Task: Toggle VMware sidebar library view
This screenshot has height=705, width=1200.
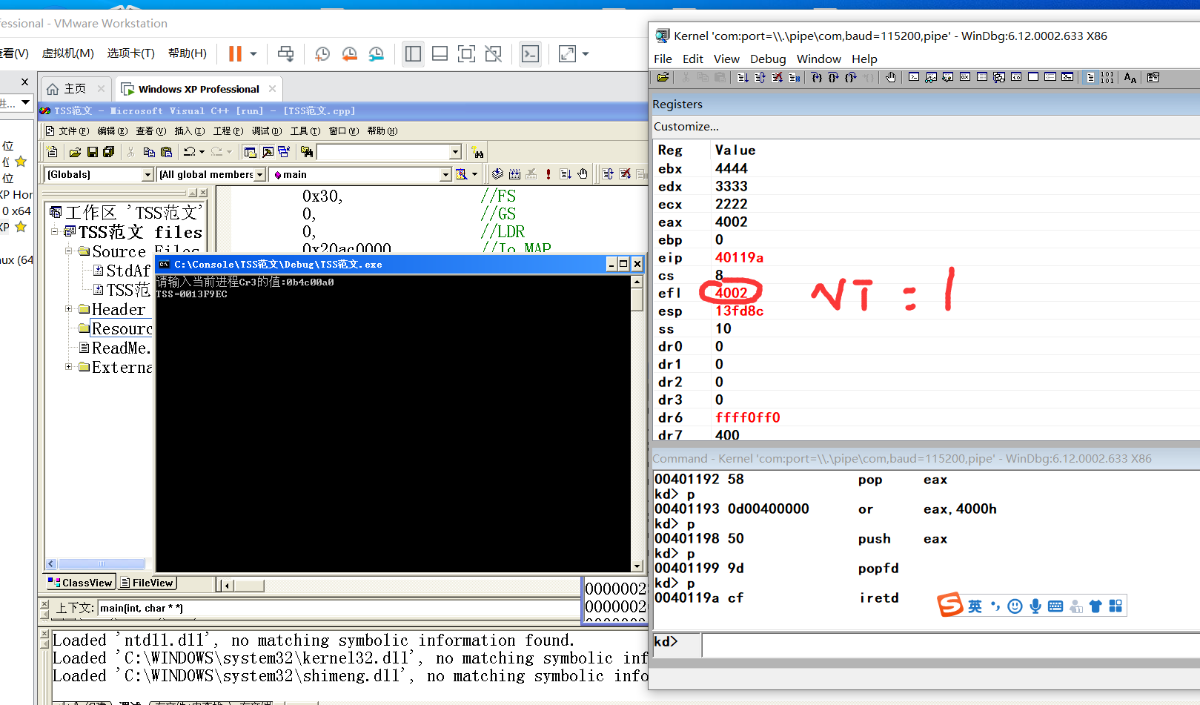Action: pos(413,54)
